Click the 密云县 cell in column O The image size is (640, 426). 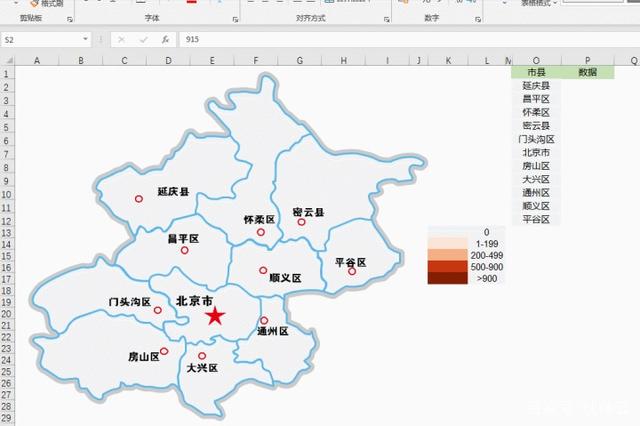tap(536, 126)
